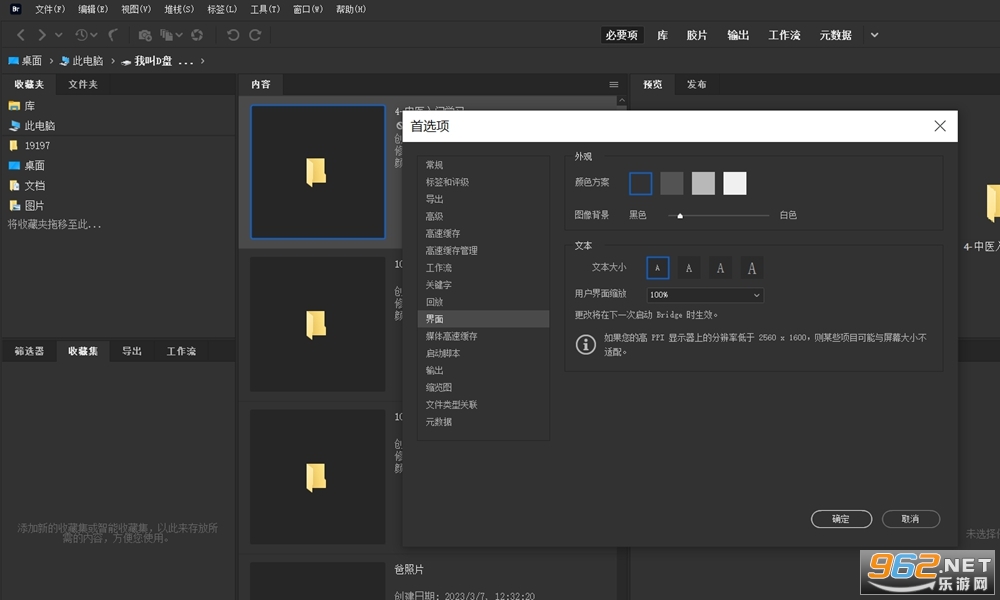Screen dimensions: 1000x600
Task: Switch to the 元数据 workspace
Action: pos(835,35)
